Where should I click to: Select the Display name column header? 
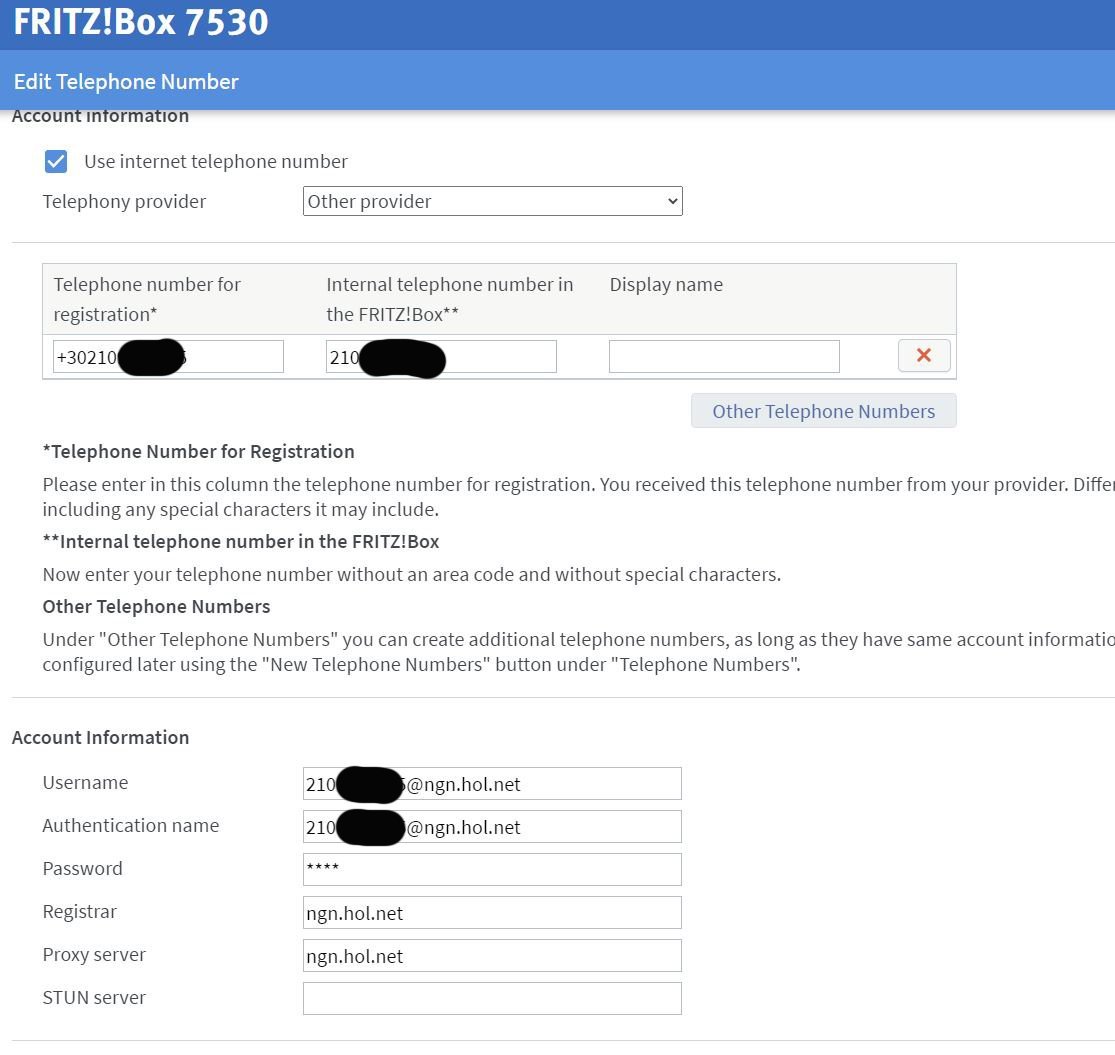[x=666, y=284]
